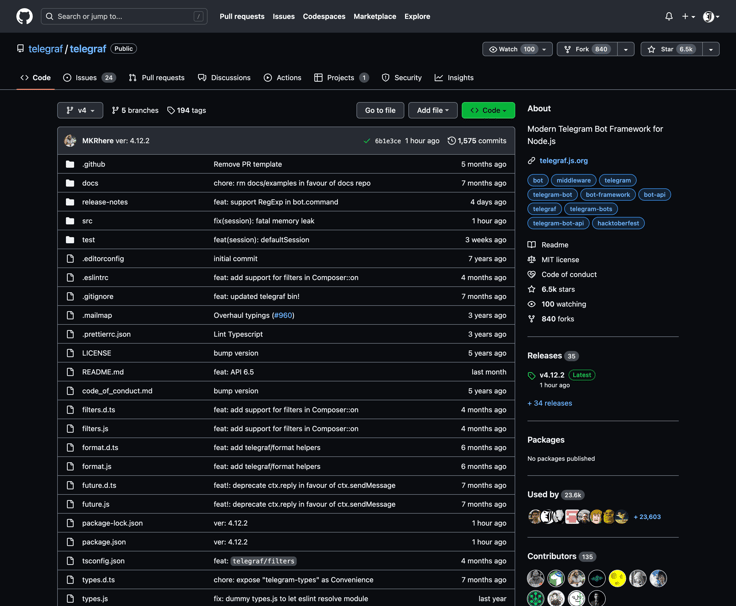Viewport: 736px width, 606px height.
Task: Open Codespaces in top navigation
Action: (324, 16)
